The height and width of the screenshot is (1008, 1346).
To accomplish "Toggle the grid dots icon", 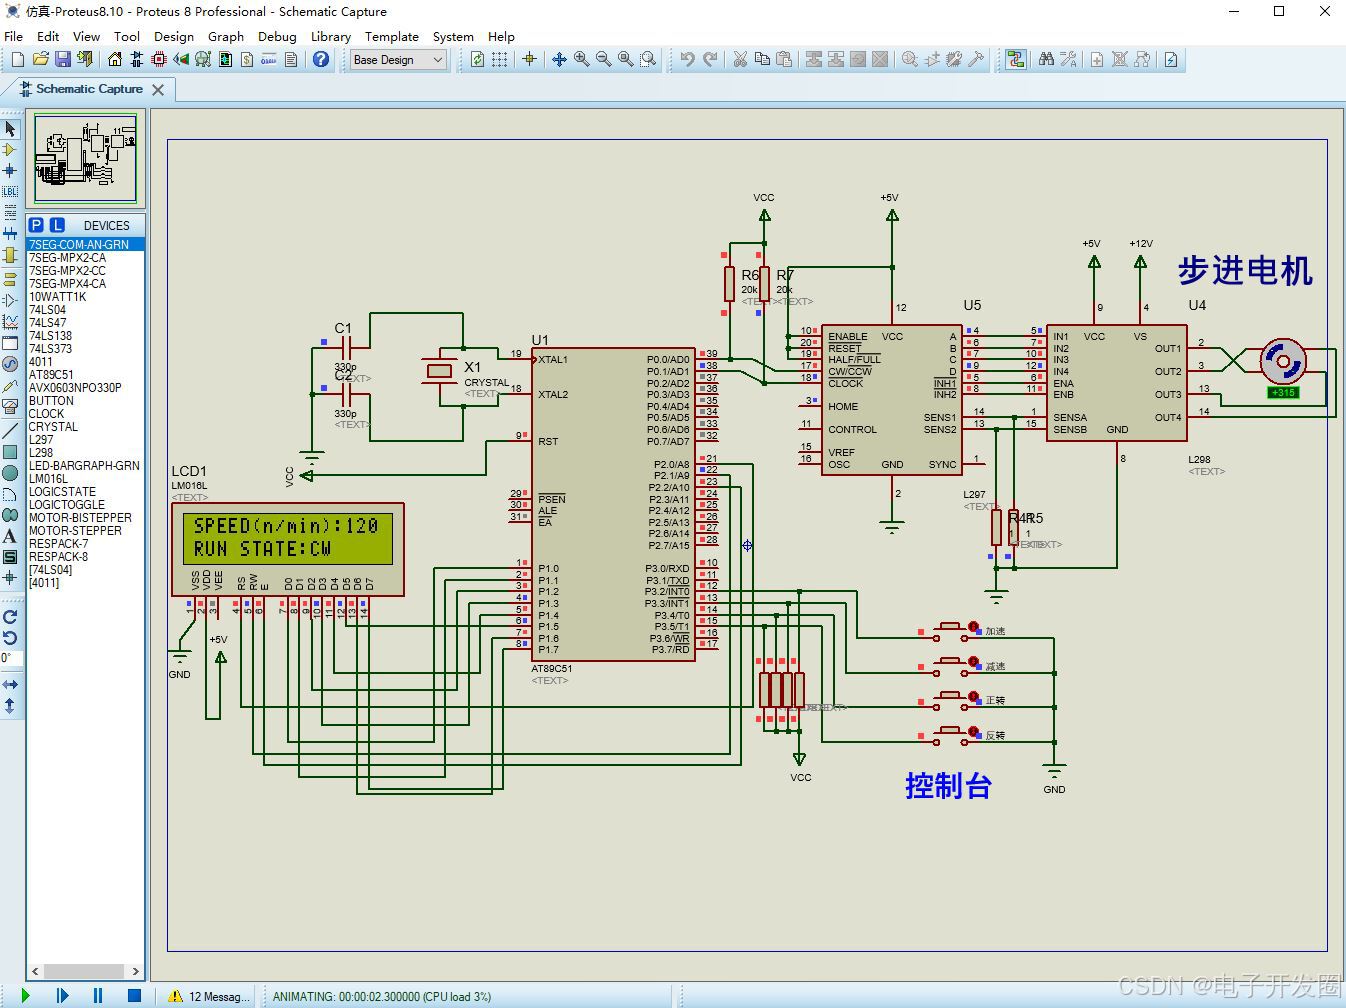I will 499,60.
